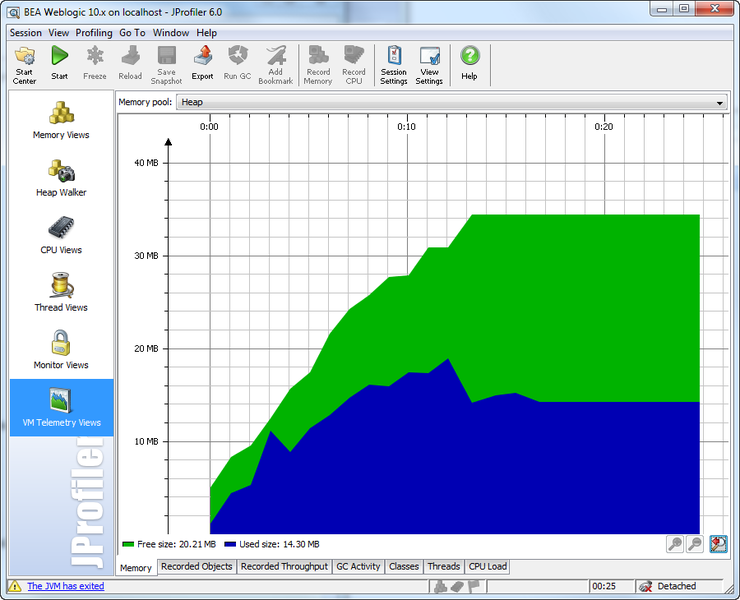
Task: Click the 20 MB axis label
Action: [146, 349]
